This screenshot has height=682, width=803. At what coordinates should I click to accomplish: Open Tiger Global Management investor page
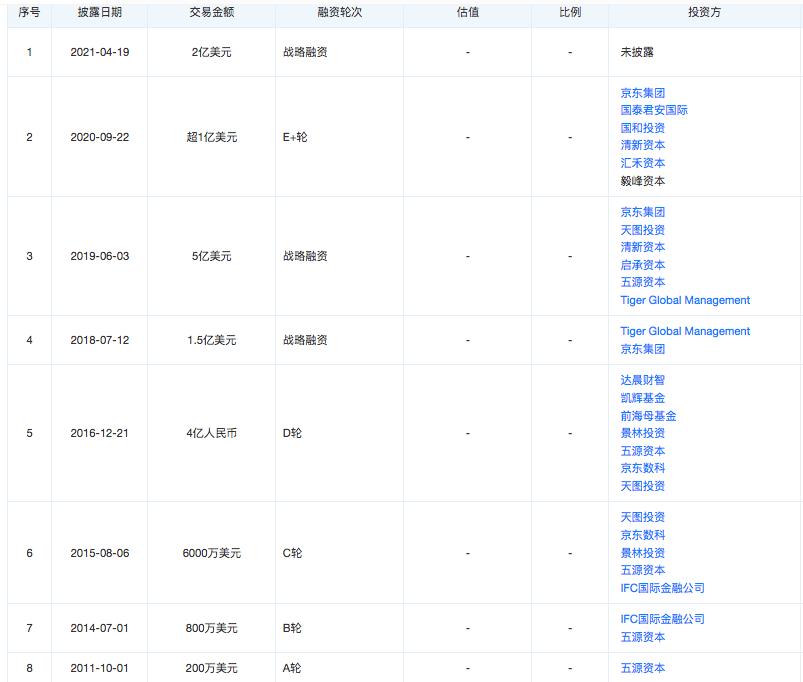pos(685,300)
